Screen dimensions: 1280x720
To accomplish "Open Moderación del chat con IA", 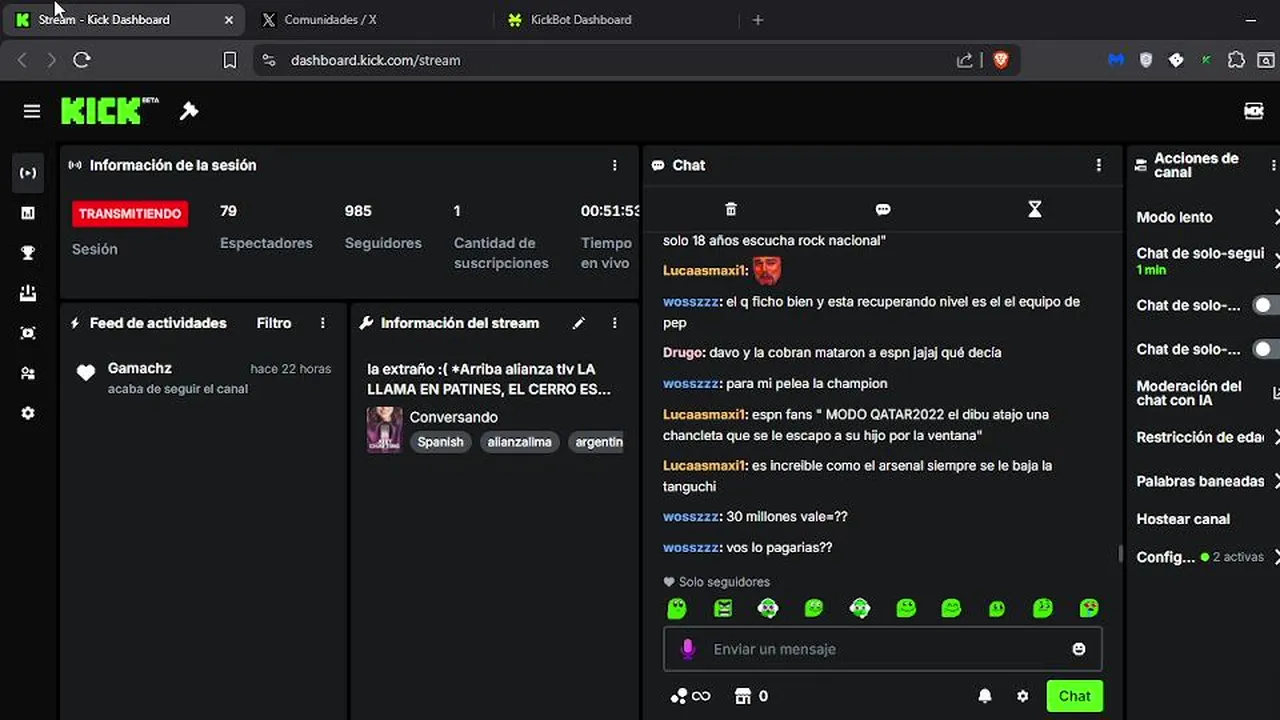I will [1208, 393].
